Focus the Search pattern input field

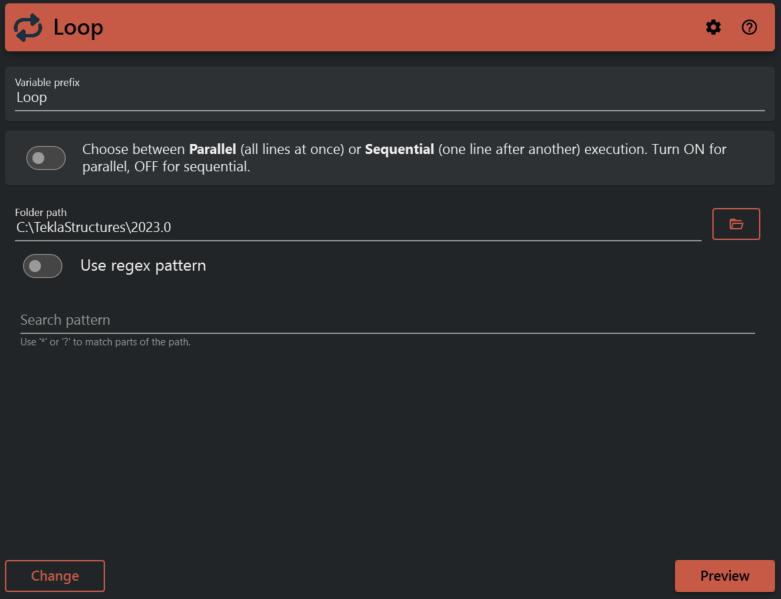[x=387, y=320]
